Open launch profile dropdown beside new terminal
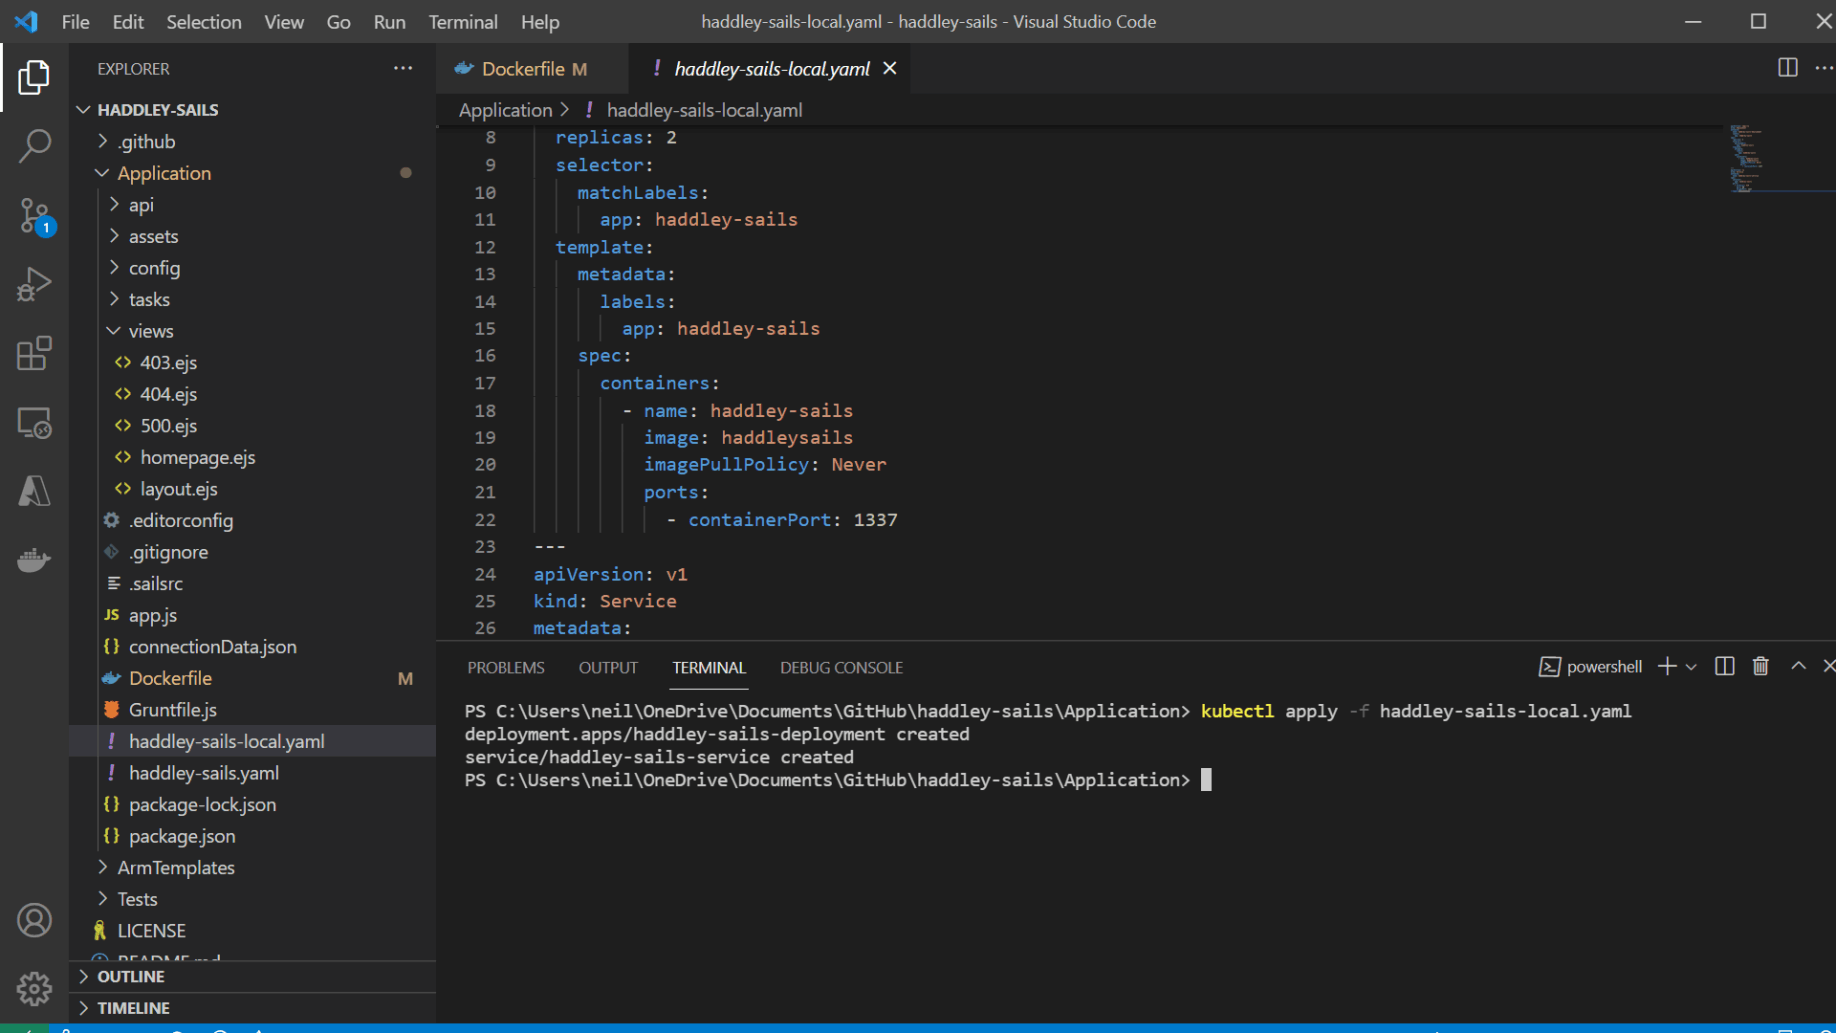 coord(1691,667)
